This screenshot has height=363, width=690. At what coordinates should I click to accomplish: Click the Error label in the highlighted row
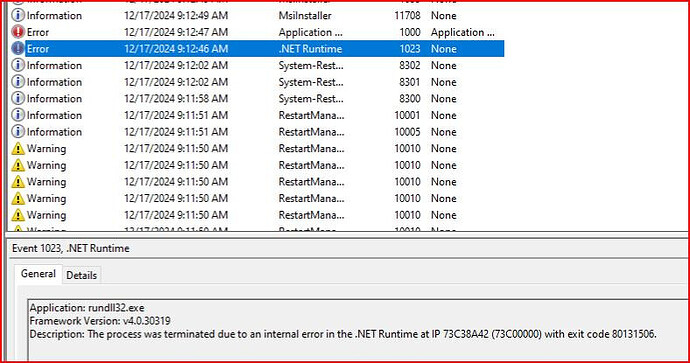pos(38,49)
